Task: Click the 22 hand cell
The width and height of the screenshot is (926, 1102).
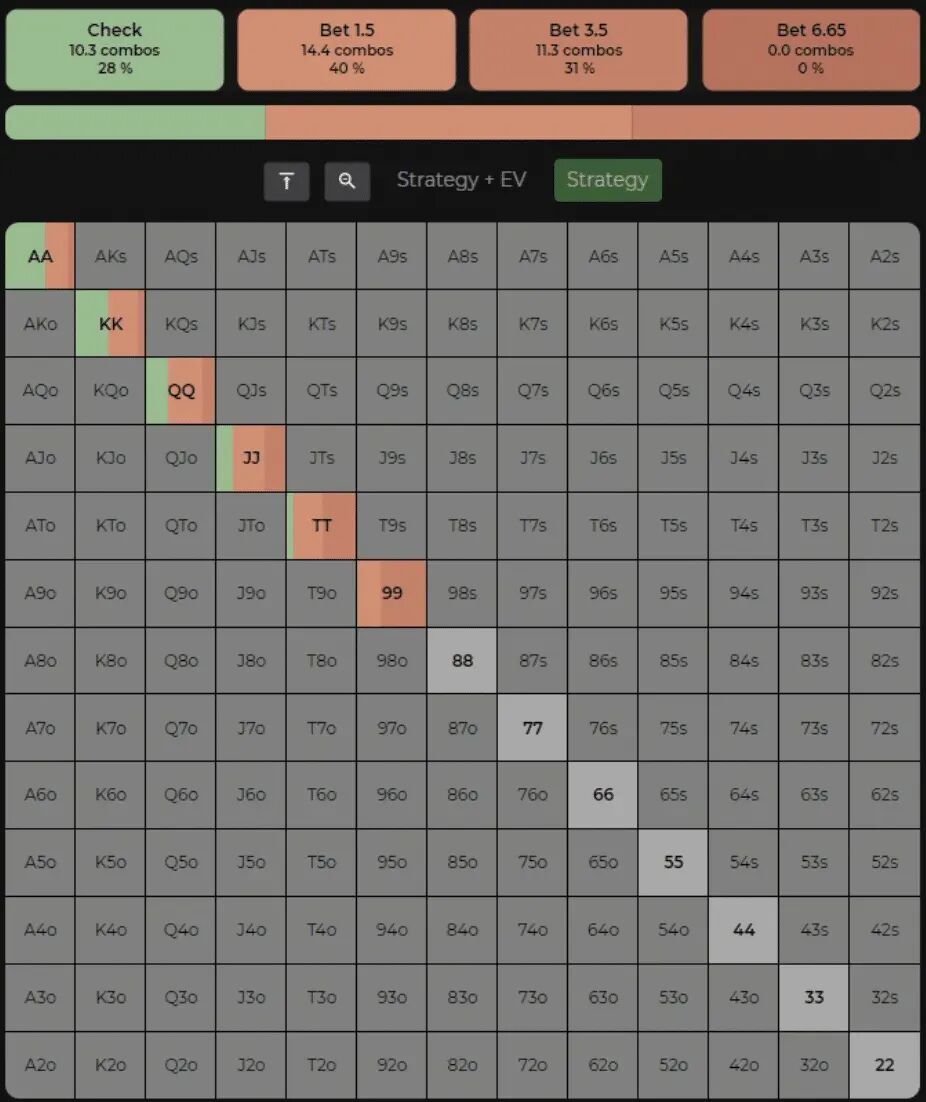Action: pyautogui.click(x=884, y=1064)
